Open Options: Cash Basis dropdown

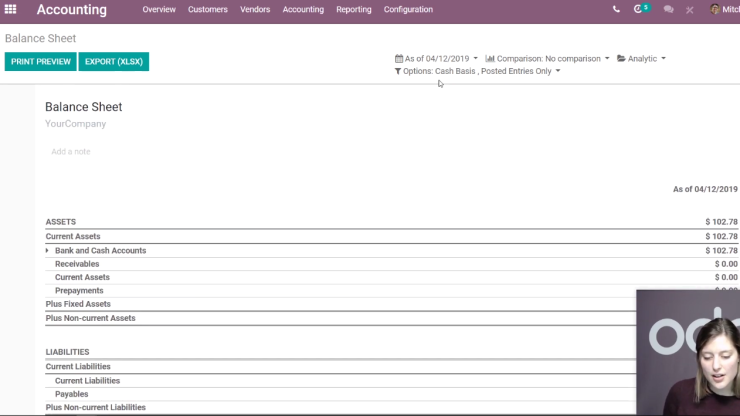tap(478, 71)
